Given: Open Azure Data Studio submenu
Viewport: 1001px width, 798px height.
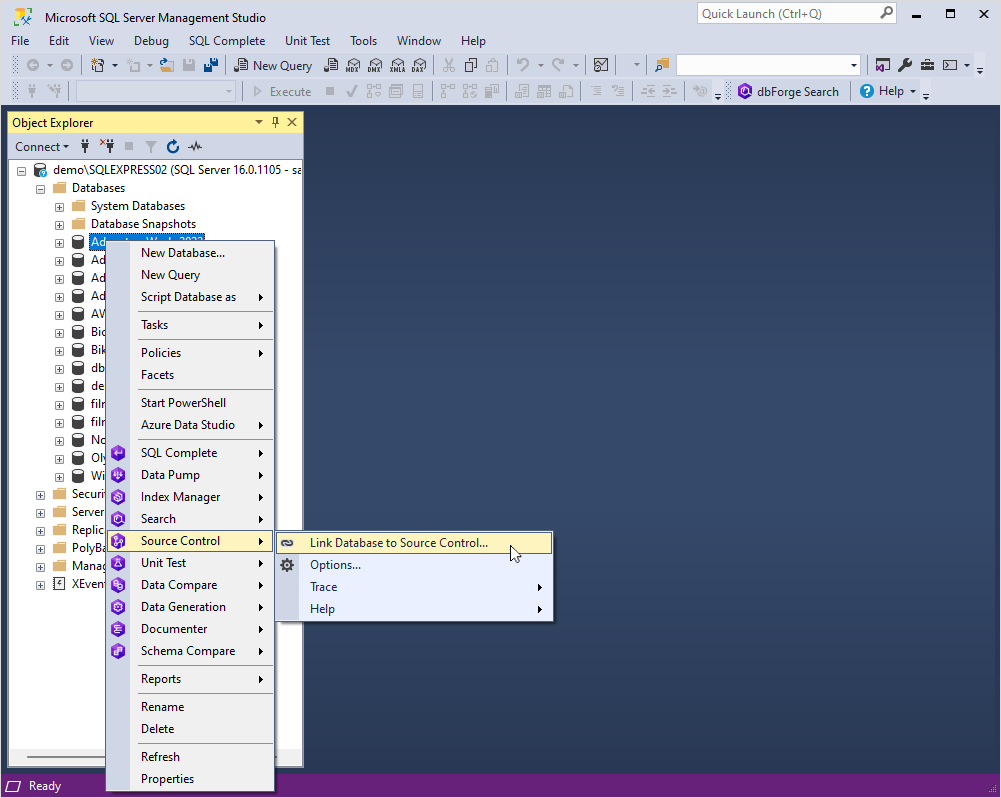Looking at the screenshot, I should pos(190,425).
